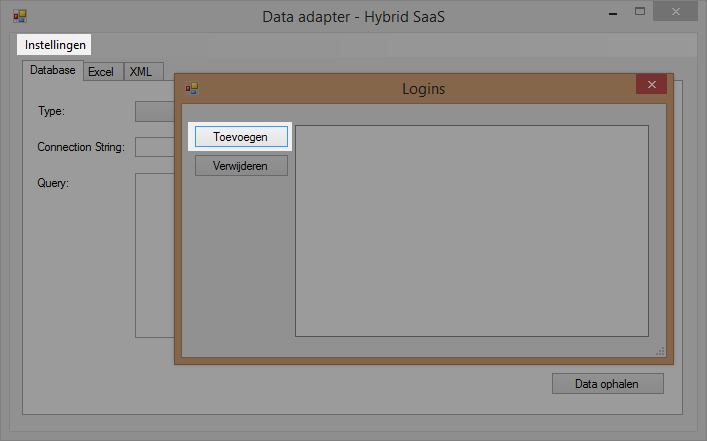Screen dimensions: 707x441
Task: Open the Type dropdown field
Action: click(154, 111)
